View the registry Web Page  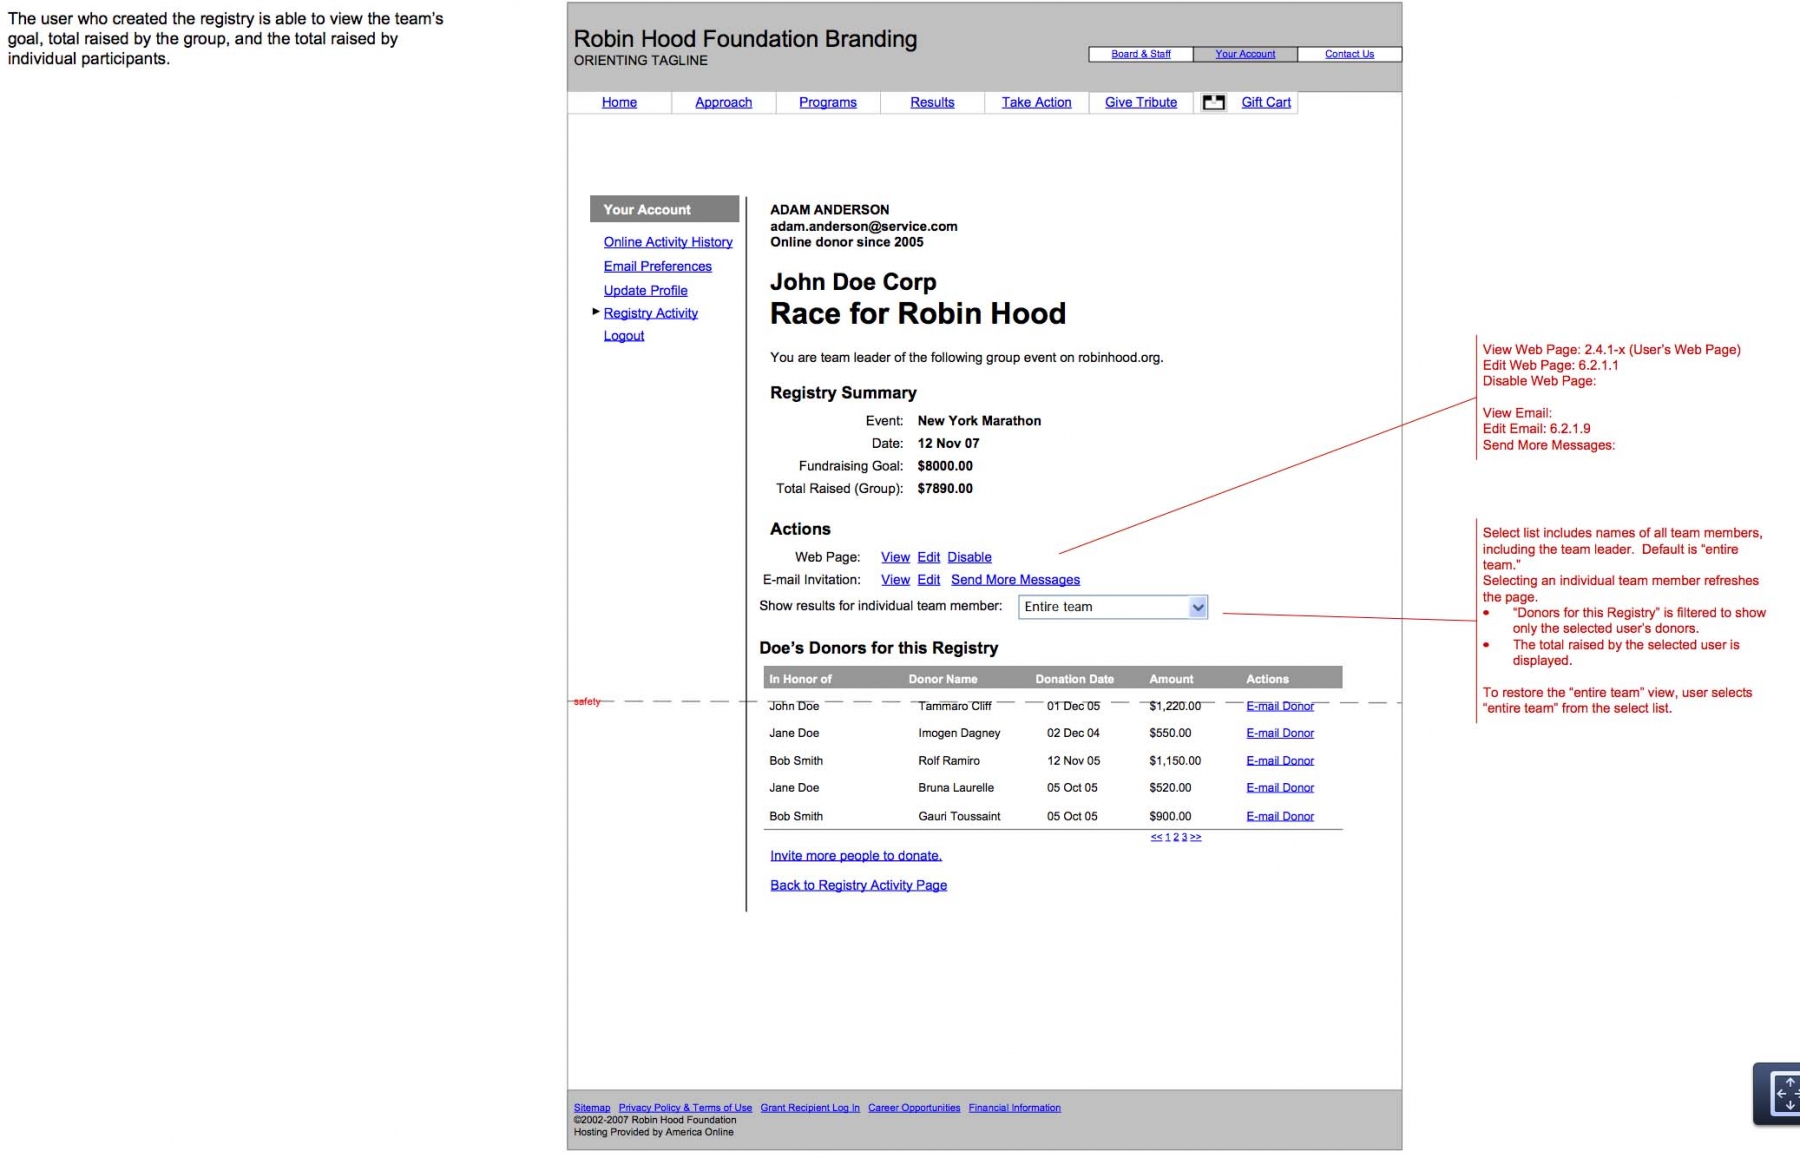point(895,557)
